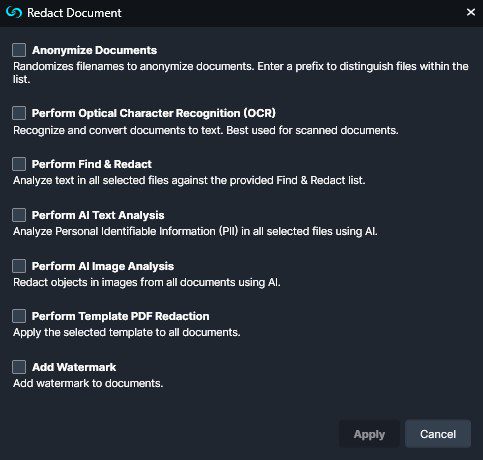Close the Redact Document dialog with X
Viewport: 483px width, 460px height.
471,12
